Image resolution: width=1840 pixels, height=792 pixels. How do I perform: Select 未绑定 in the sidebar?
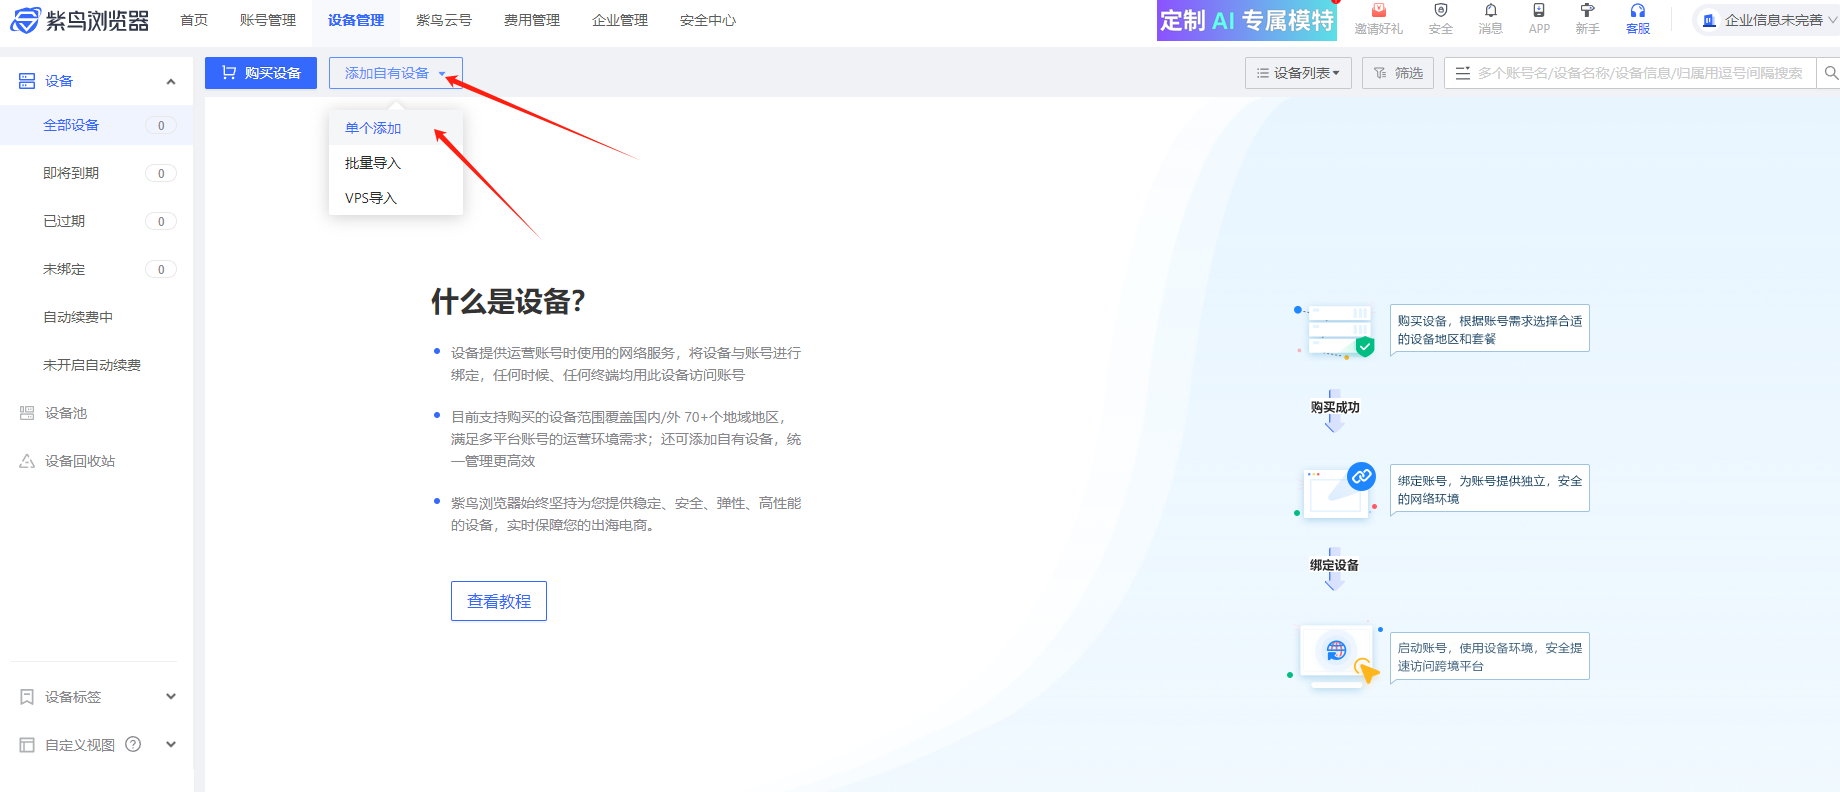(x=96, y=269)
